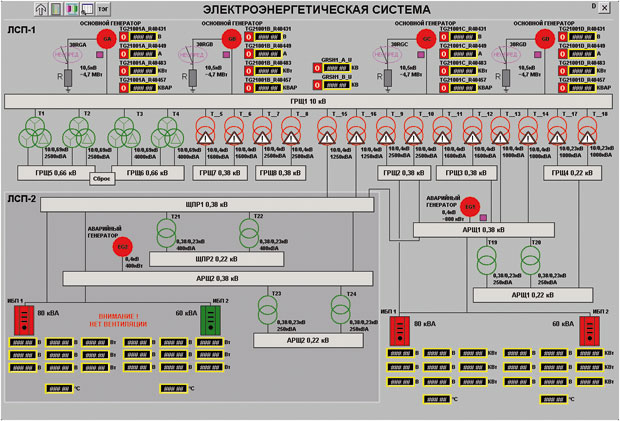Viewport: 620px width, 421px height.
Task: Click the green ИБП 2 unit in ЛСП-2
Action: (x=210, y=320)
